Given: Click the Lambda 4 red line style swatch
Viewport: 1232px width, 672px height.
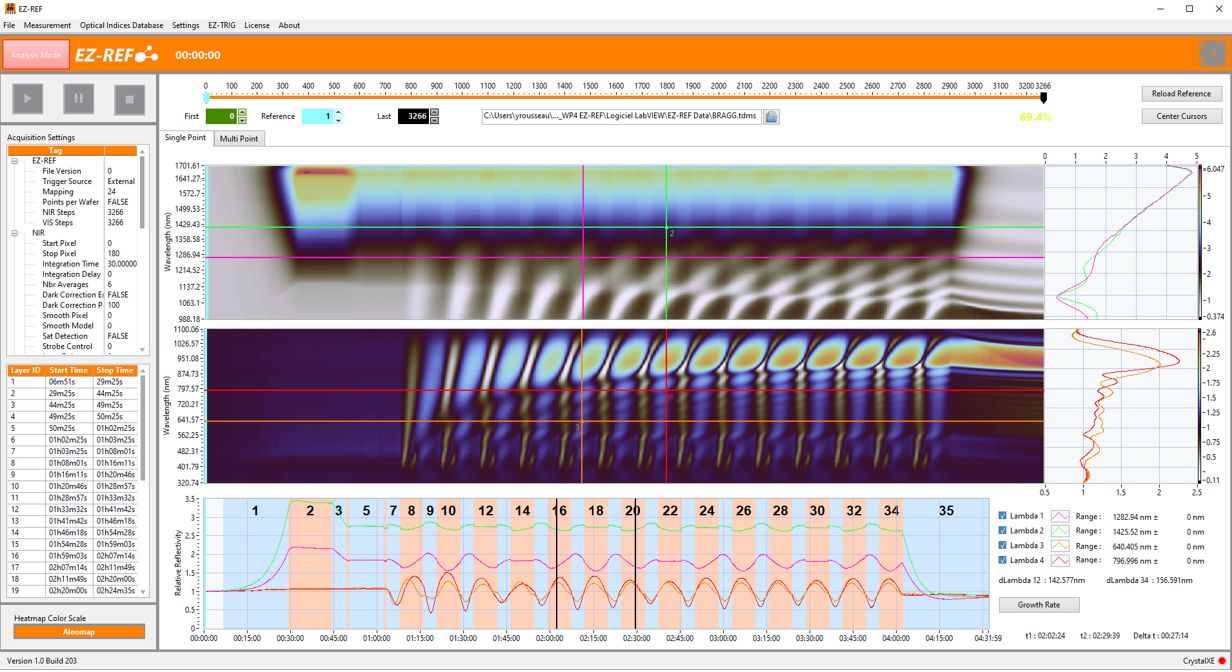Looking at the screenshot, I should pos(1060,561).
